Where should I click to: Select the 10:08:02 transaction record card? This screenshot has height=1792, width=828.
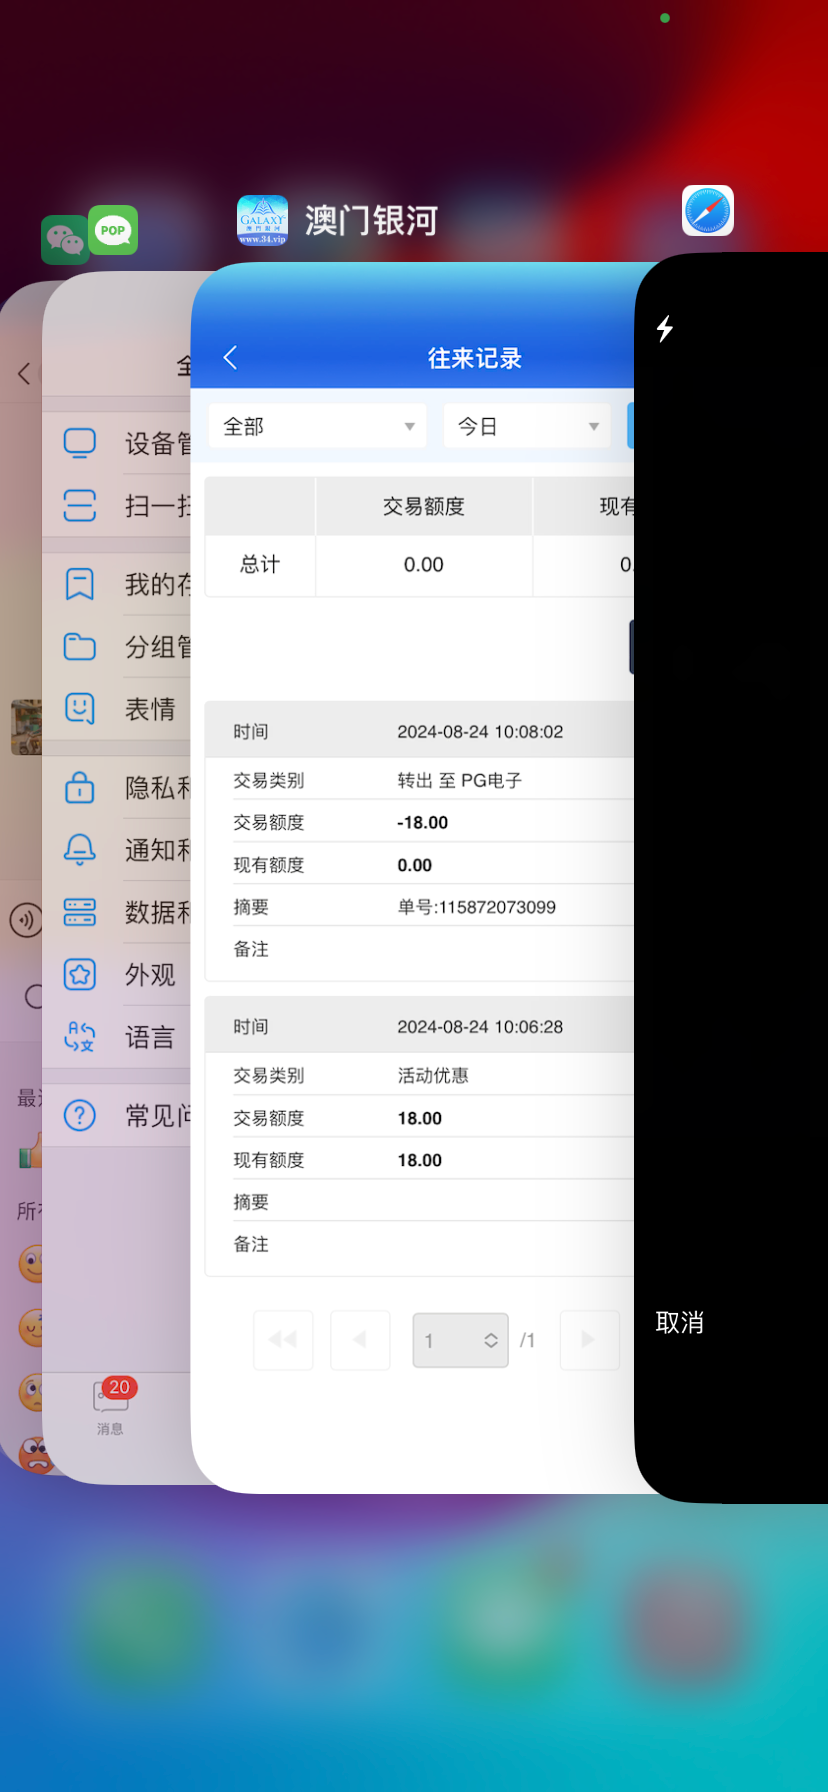click(x=420, y=840)
